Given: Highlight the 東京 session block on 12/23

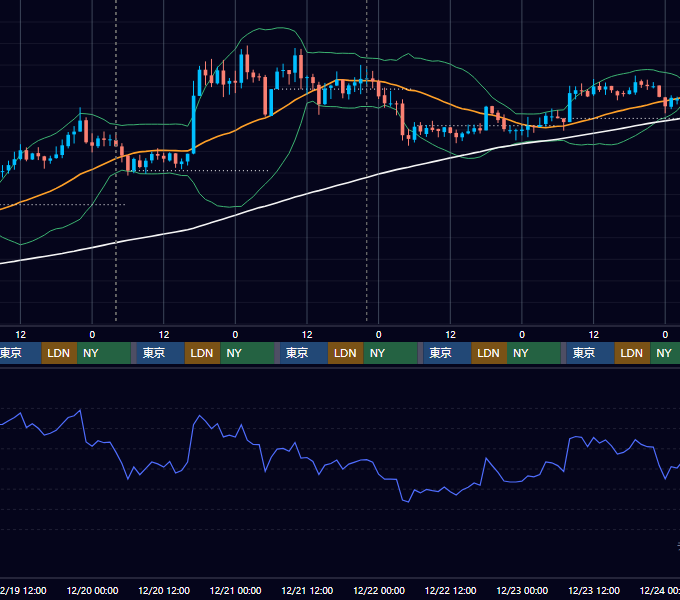Looking at the screenshot, I should click(590, 353).
